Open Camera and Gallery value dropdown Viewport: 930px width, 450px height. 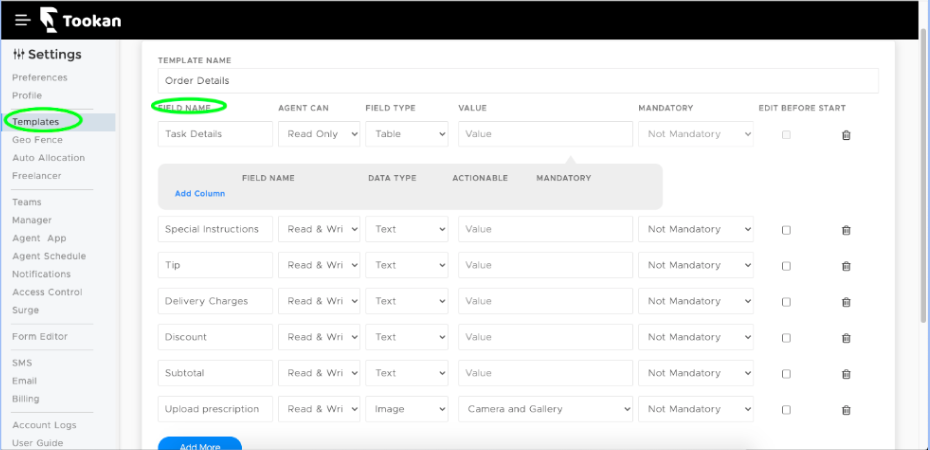tap(546, 408)
